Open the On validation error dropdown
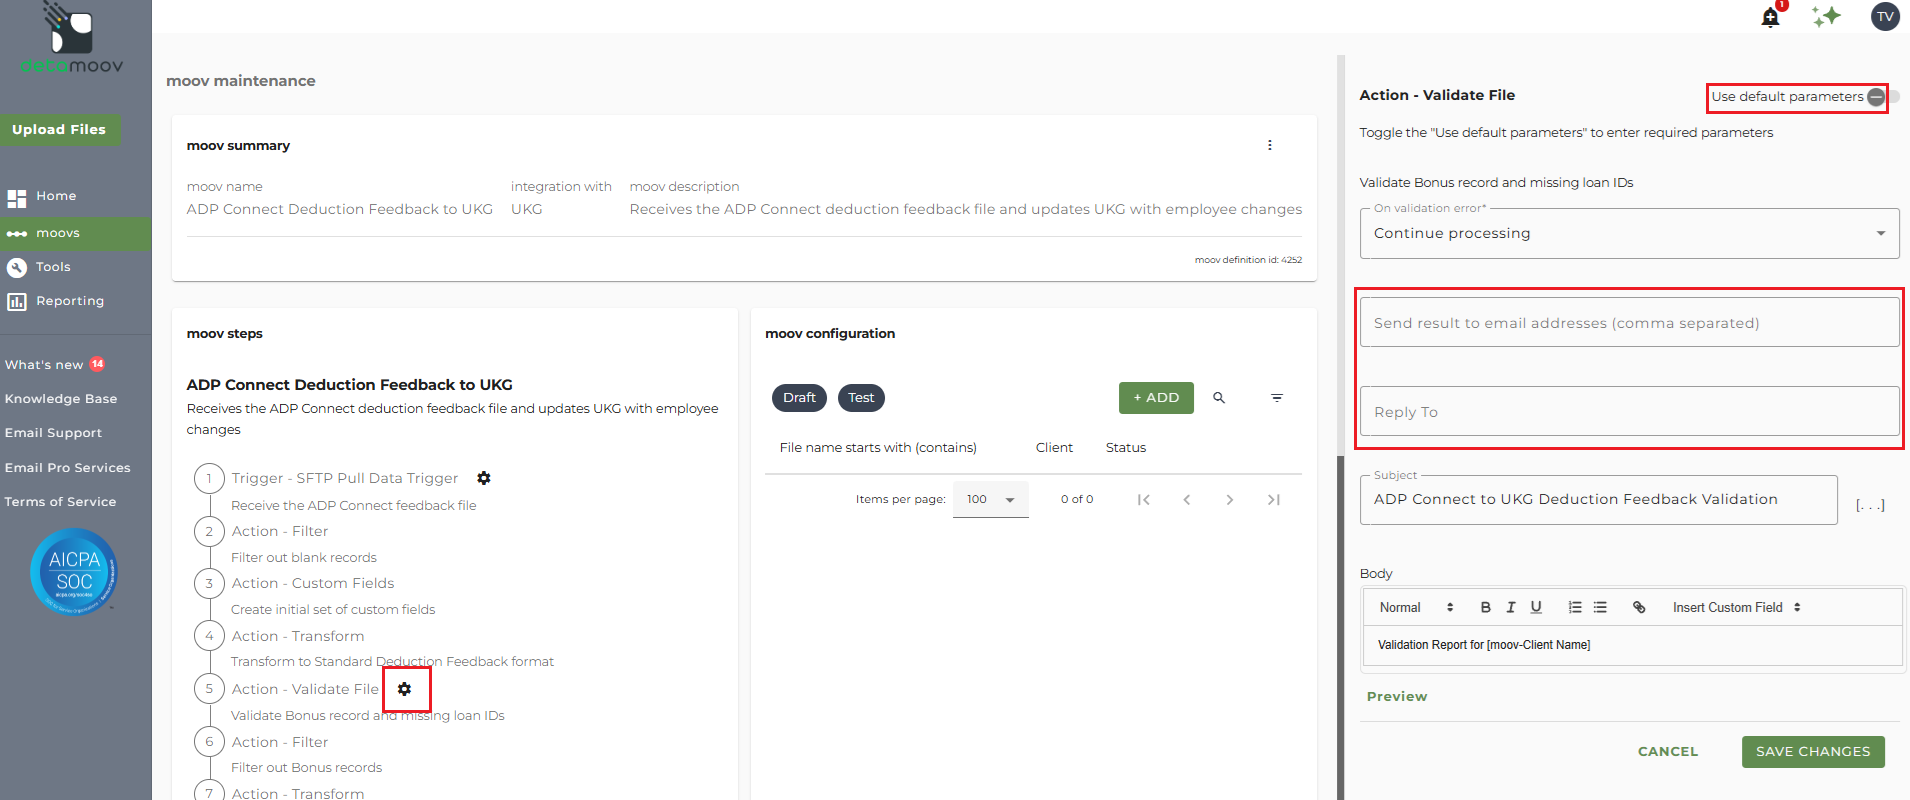 coord(1629,233)
